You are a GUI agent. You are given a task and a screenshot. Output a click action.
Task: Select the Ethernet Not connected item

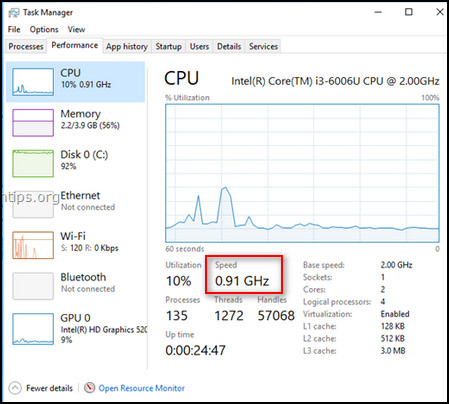click(76, 204)
